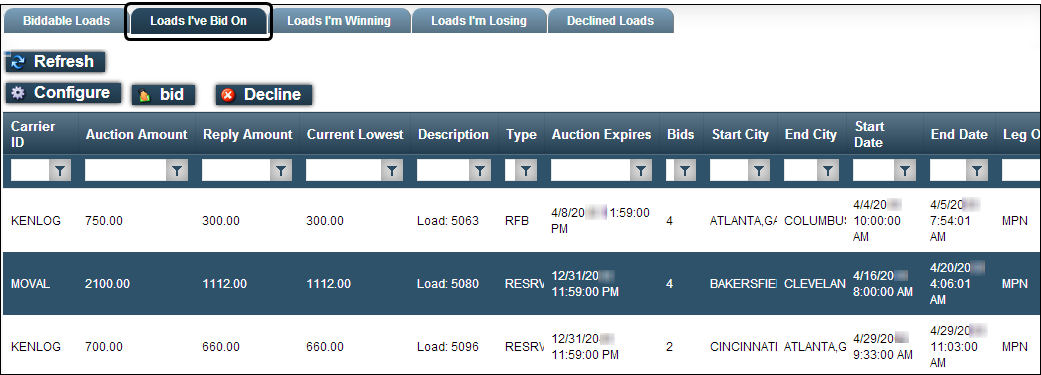Select the KENLOG Load: 5063 row

tap(520, 220)
